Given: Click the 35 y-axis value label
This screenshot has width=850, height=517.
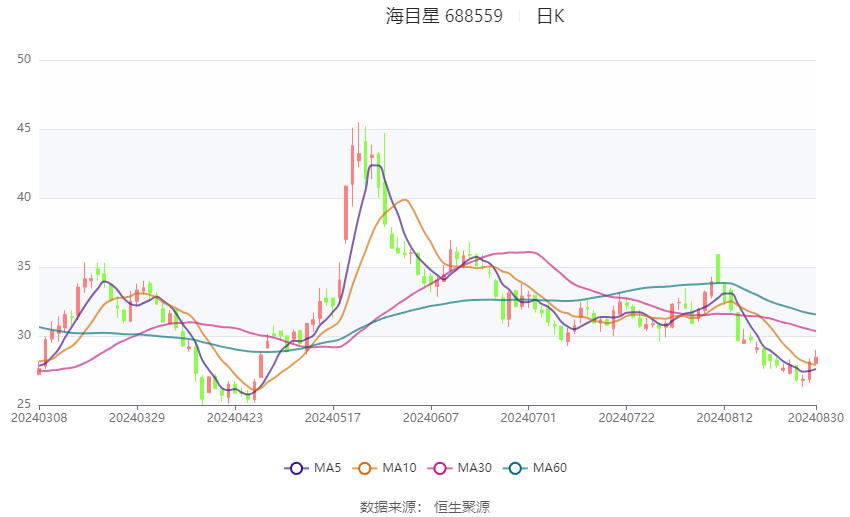Looking at the screenshot, I should click(x=24, y=266).
